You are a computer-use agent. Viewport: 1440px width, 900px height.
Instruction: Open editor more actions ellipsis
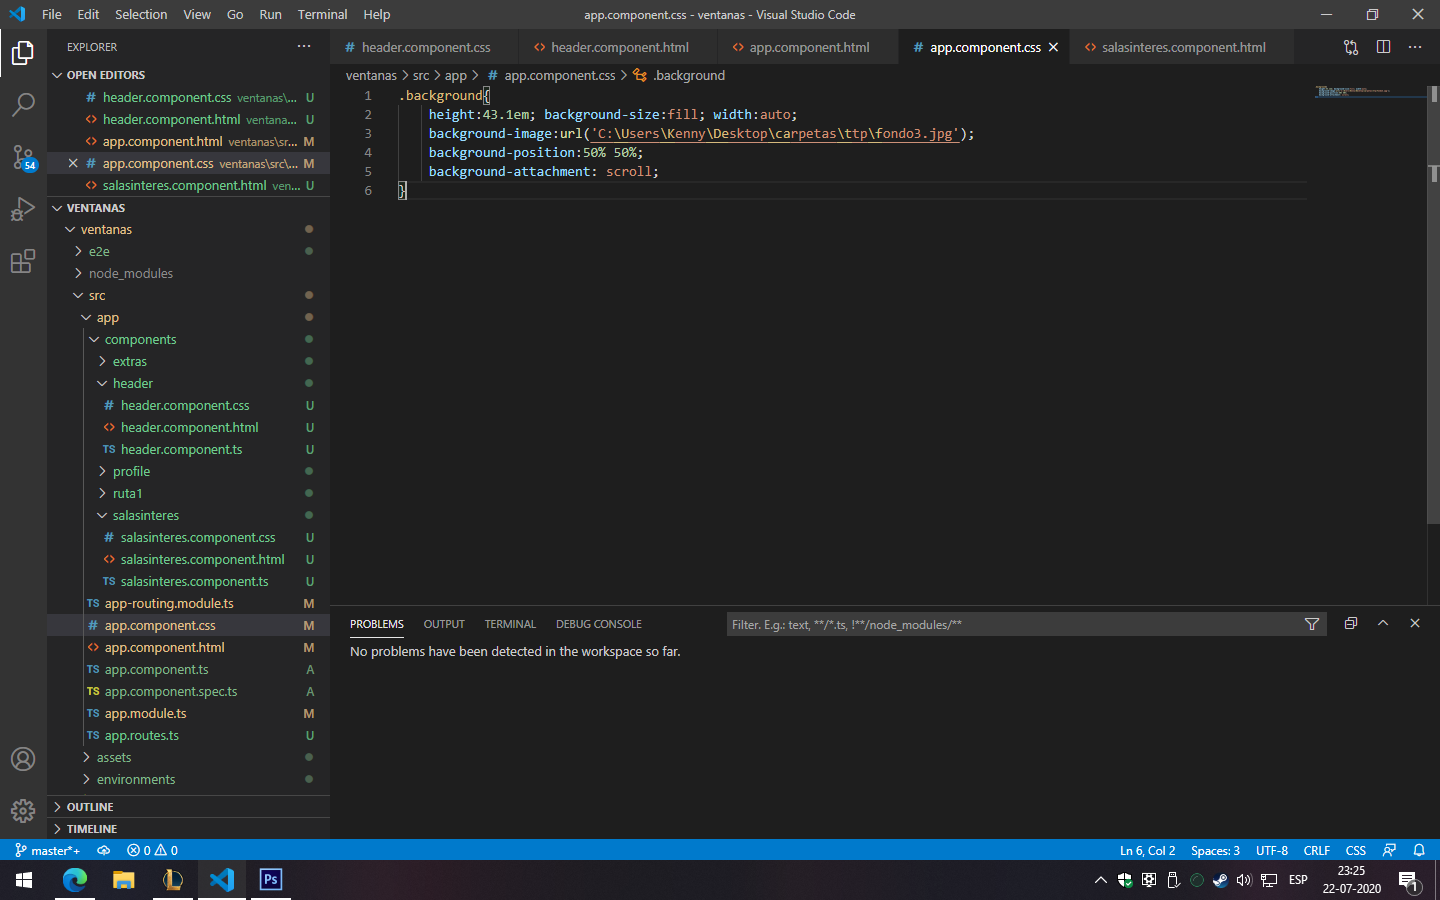(x=1415, y=47)
